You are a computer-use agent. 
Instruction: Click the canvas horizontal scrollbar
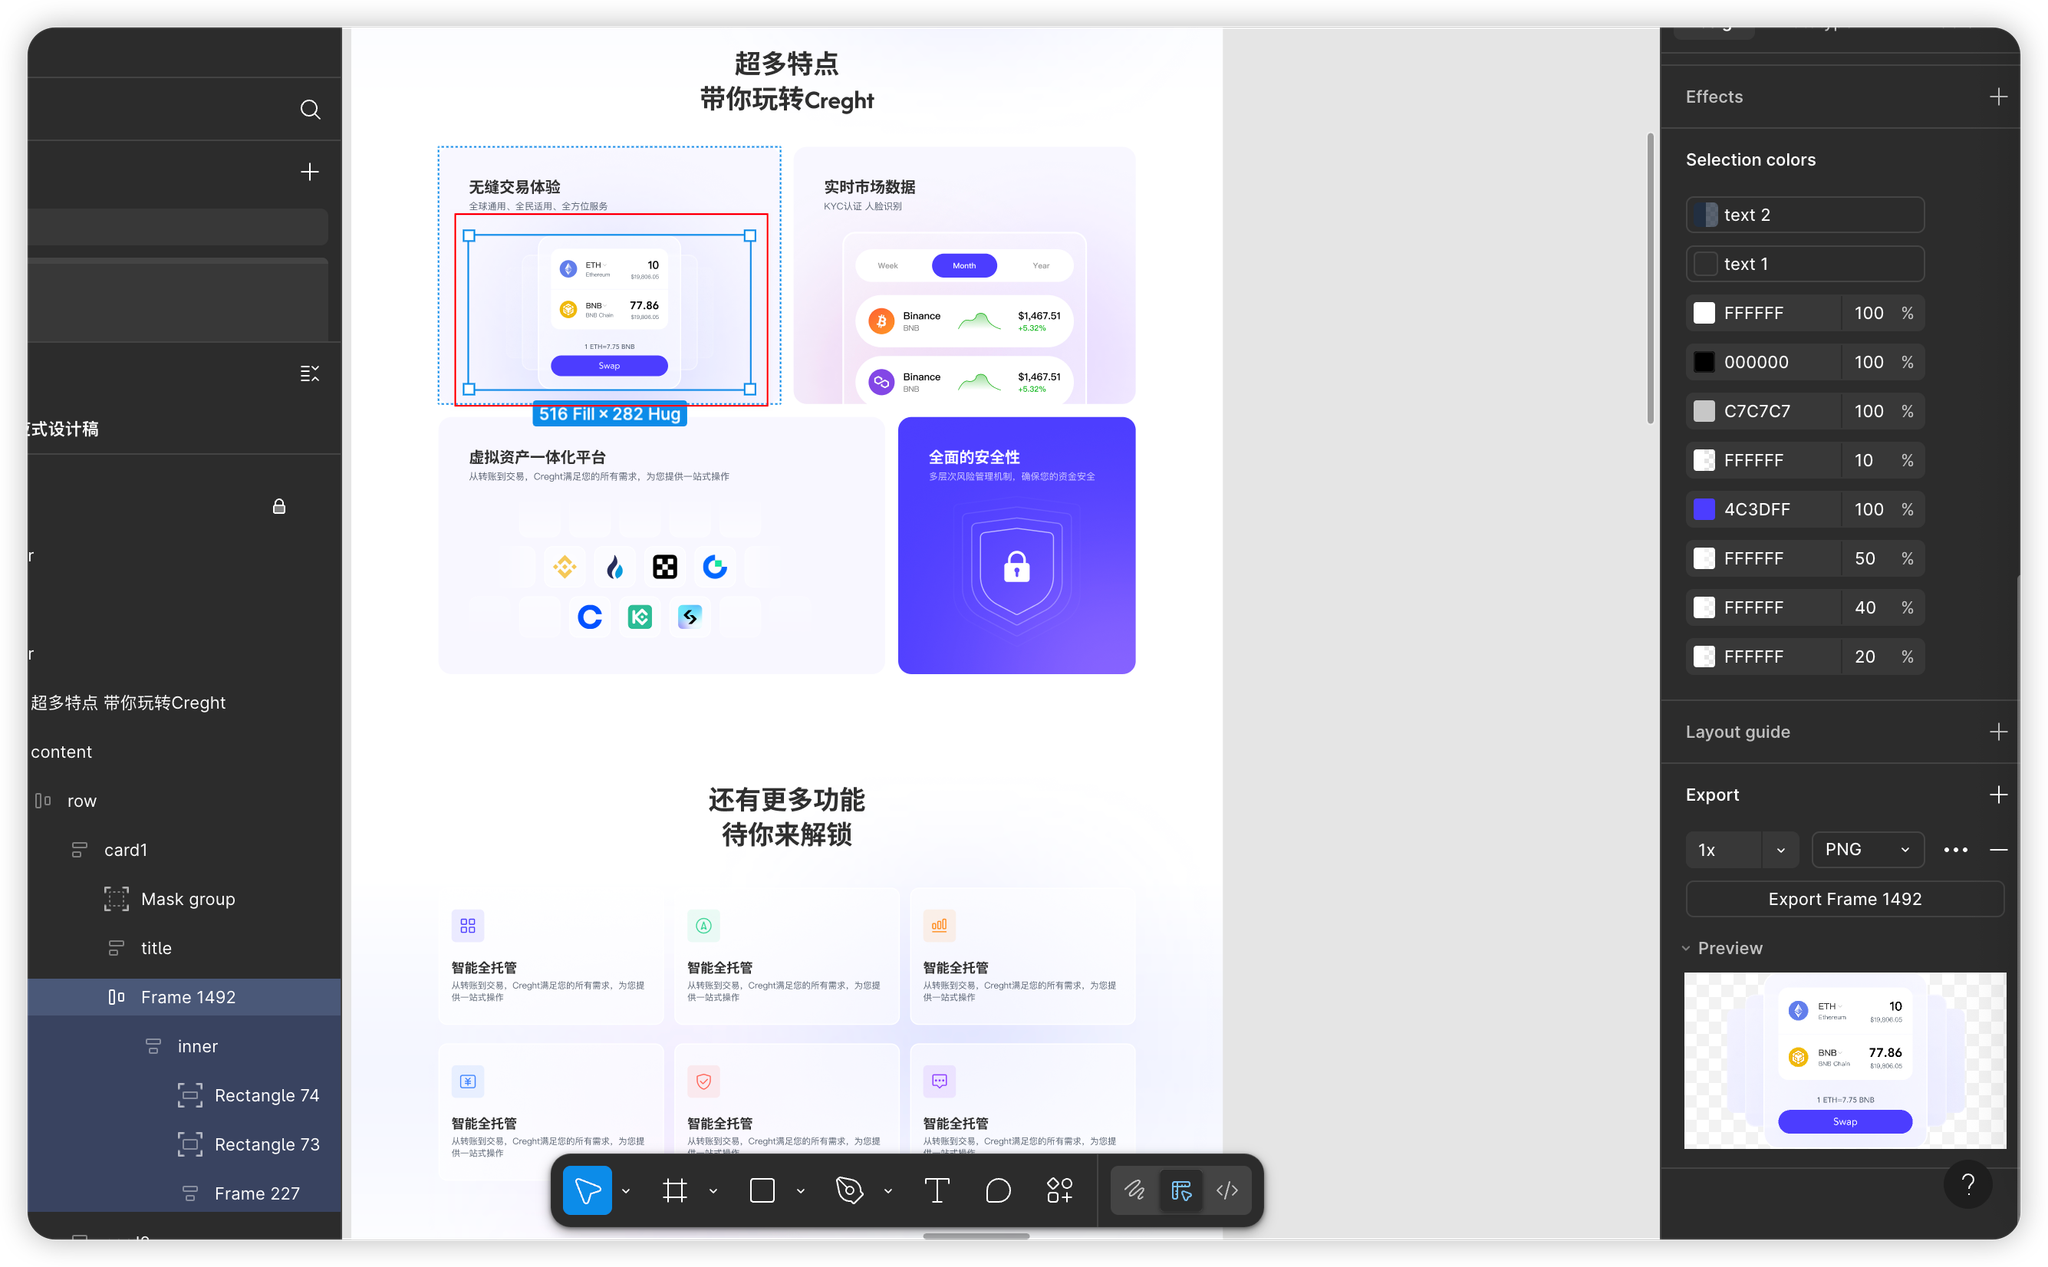click(976, 1236)
